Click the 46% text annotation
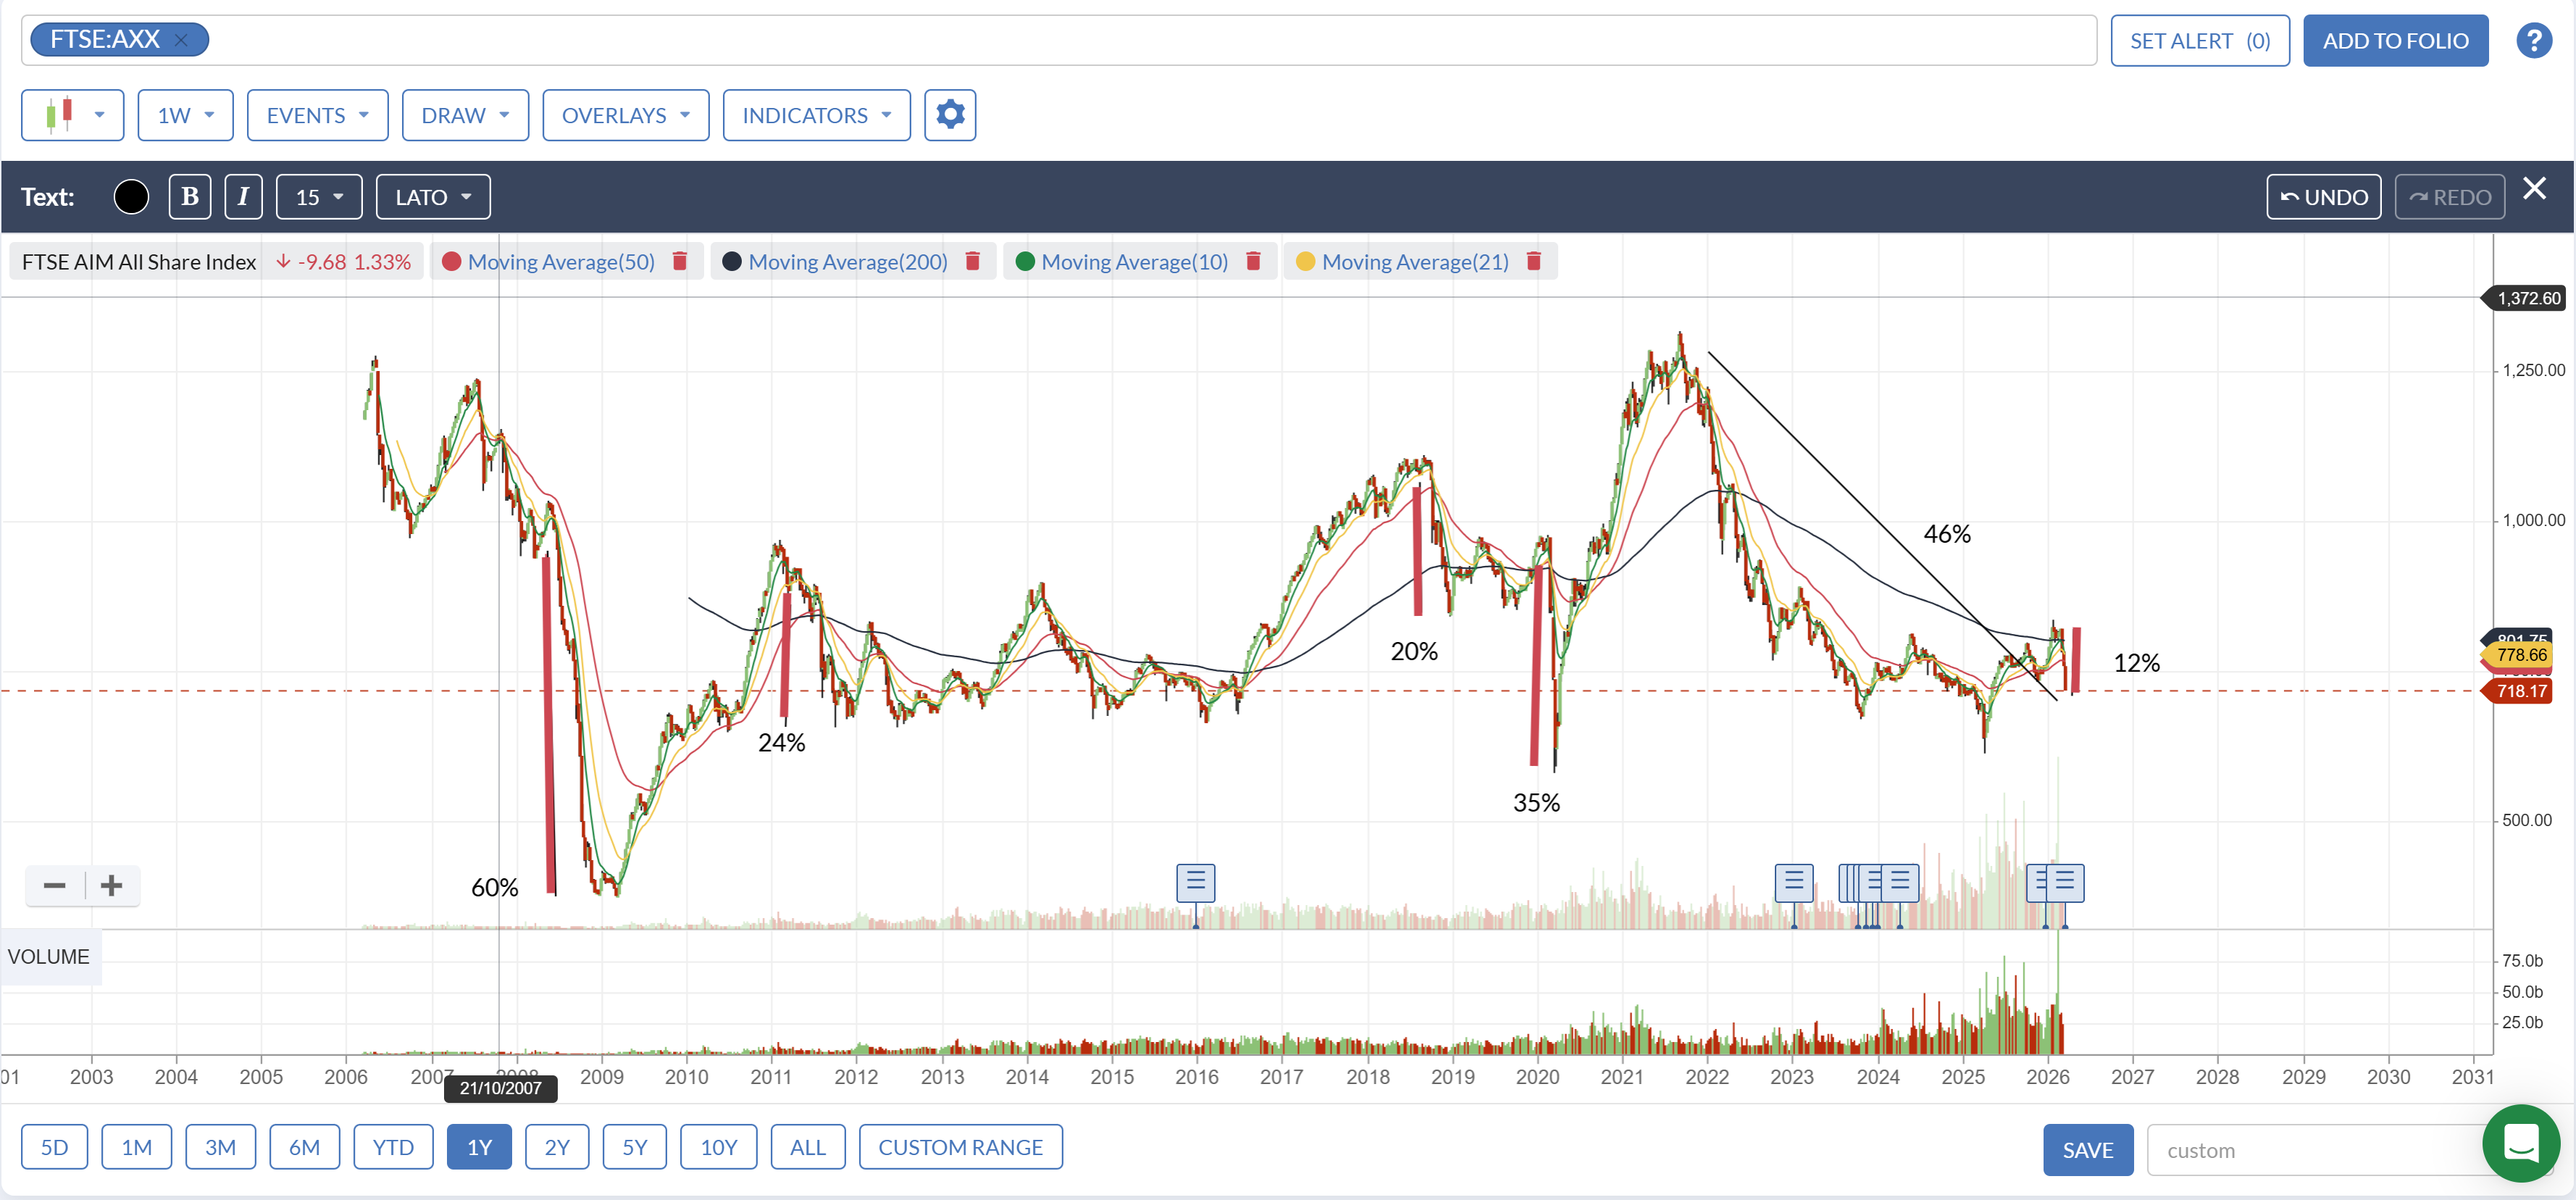This screenshot has width=2576, height=1200. click(x=1946, y=534)
